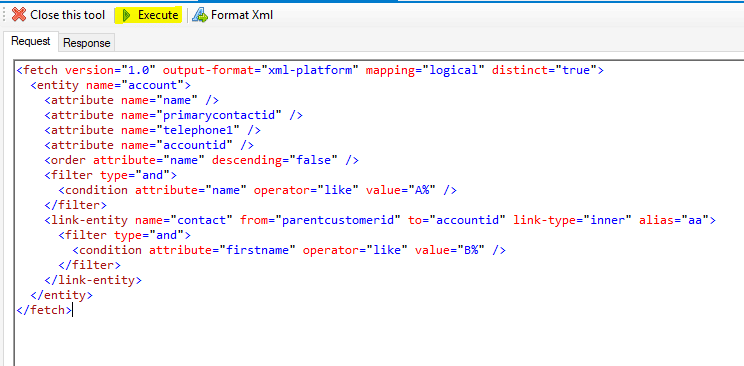Click the fetch version="1.0" line
Screen dimensions: 744x366
tap(310, 70)
